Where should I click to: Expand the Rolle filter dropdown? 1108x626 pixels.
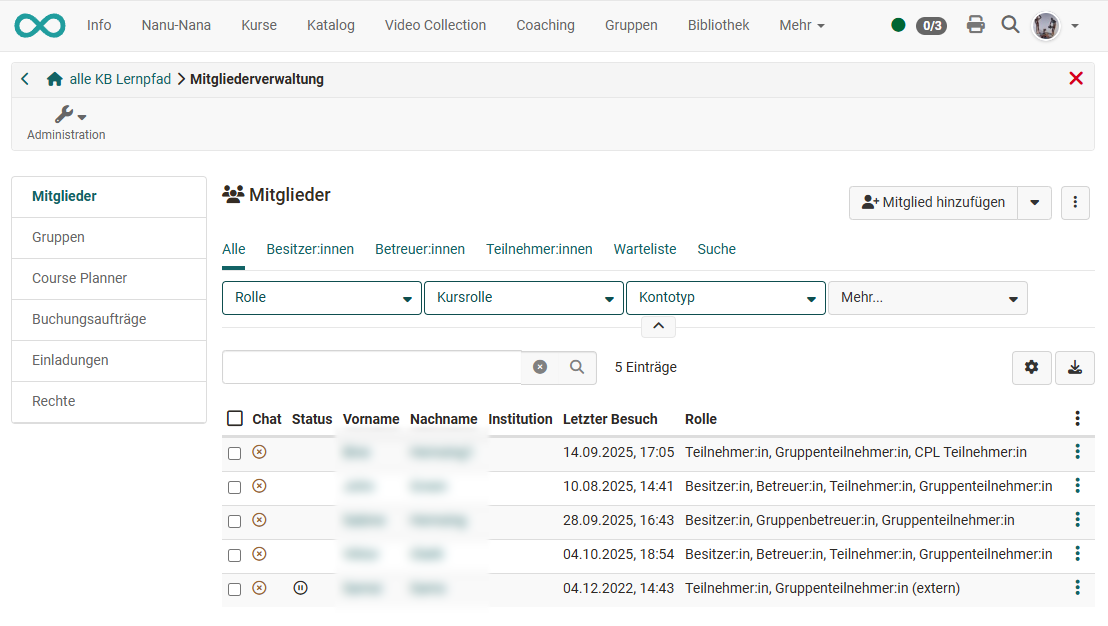click(x=321, y=298)
